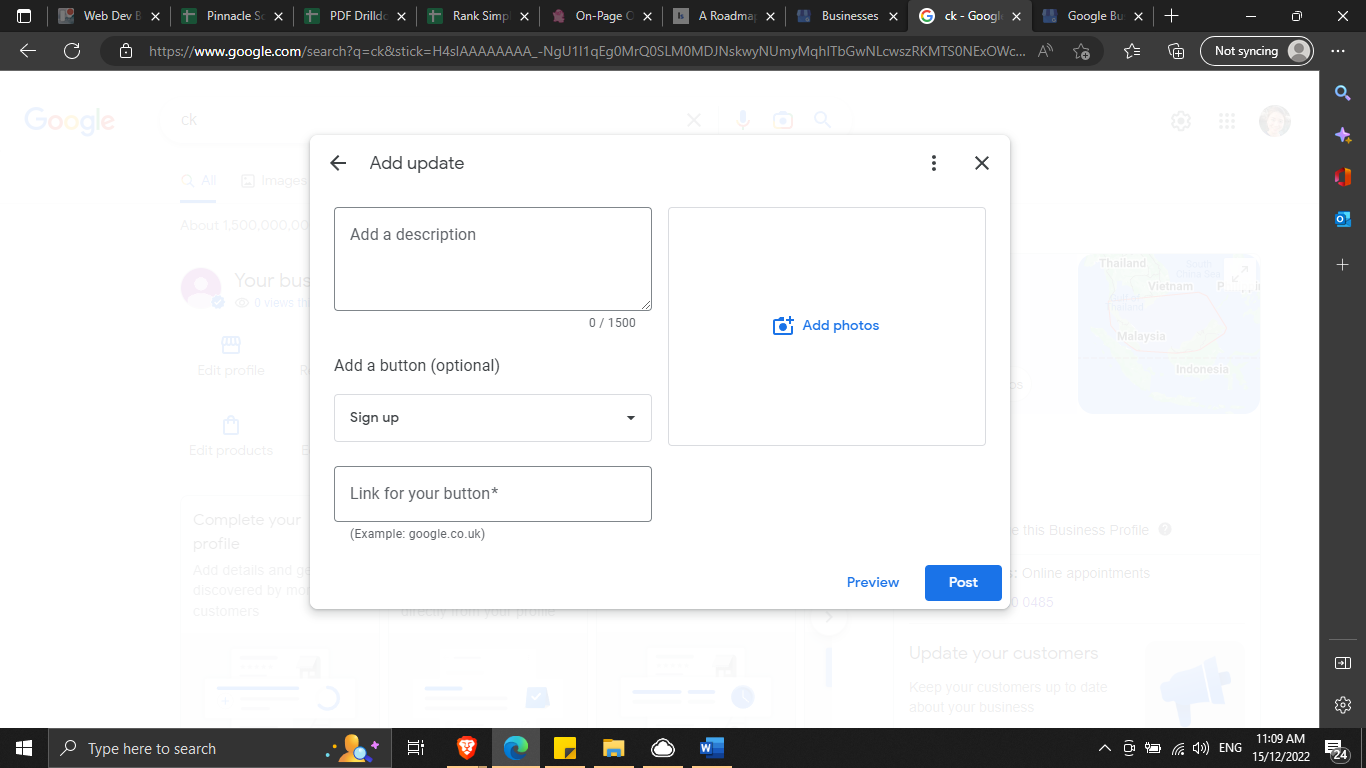The height and width of the screenshot is (768, 1366).
Task: Click the back arrow in Add update dialog
Action: 338,163
